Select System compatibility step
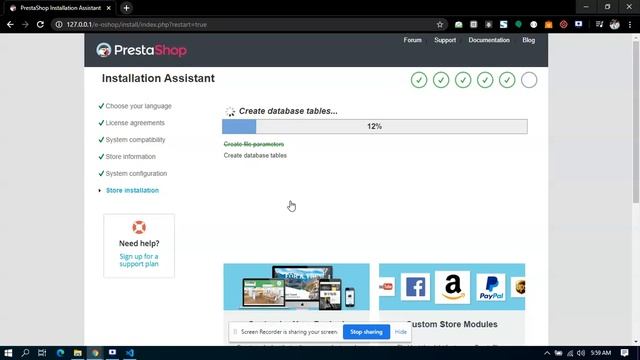 pyautogui.click(x=136, y=140)
